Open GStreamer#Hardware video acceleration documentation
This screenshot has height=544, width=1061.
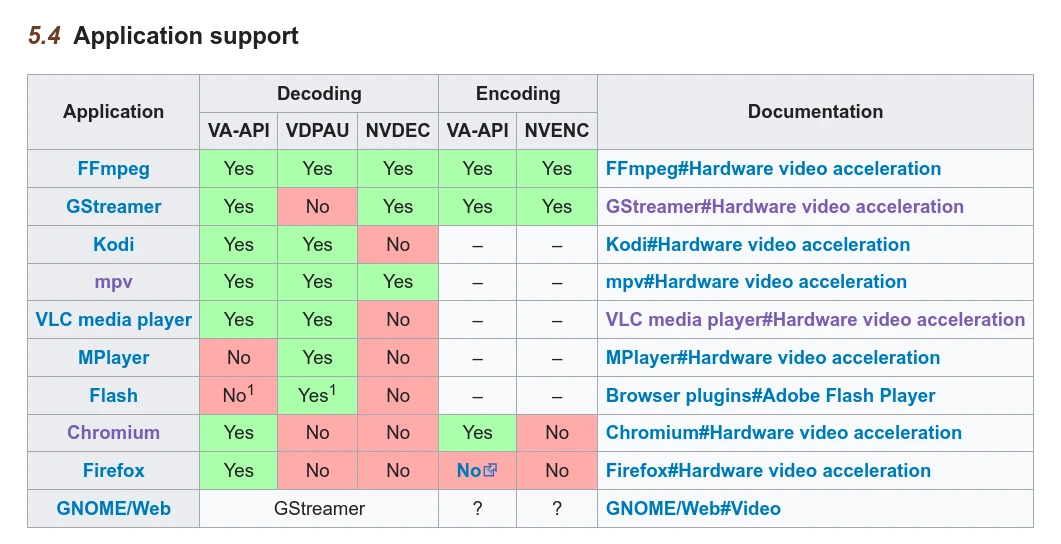click(784, 207)
